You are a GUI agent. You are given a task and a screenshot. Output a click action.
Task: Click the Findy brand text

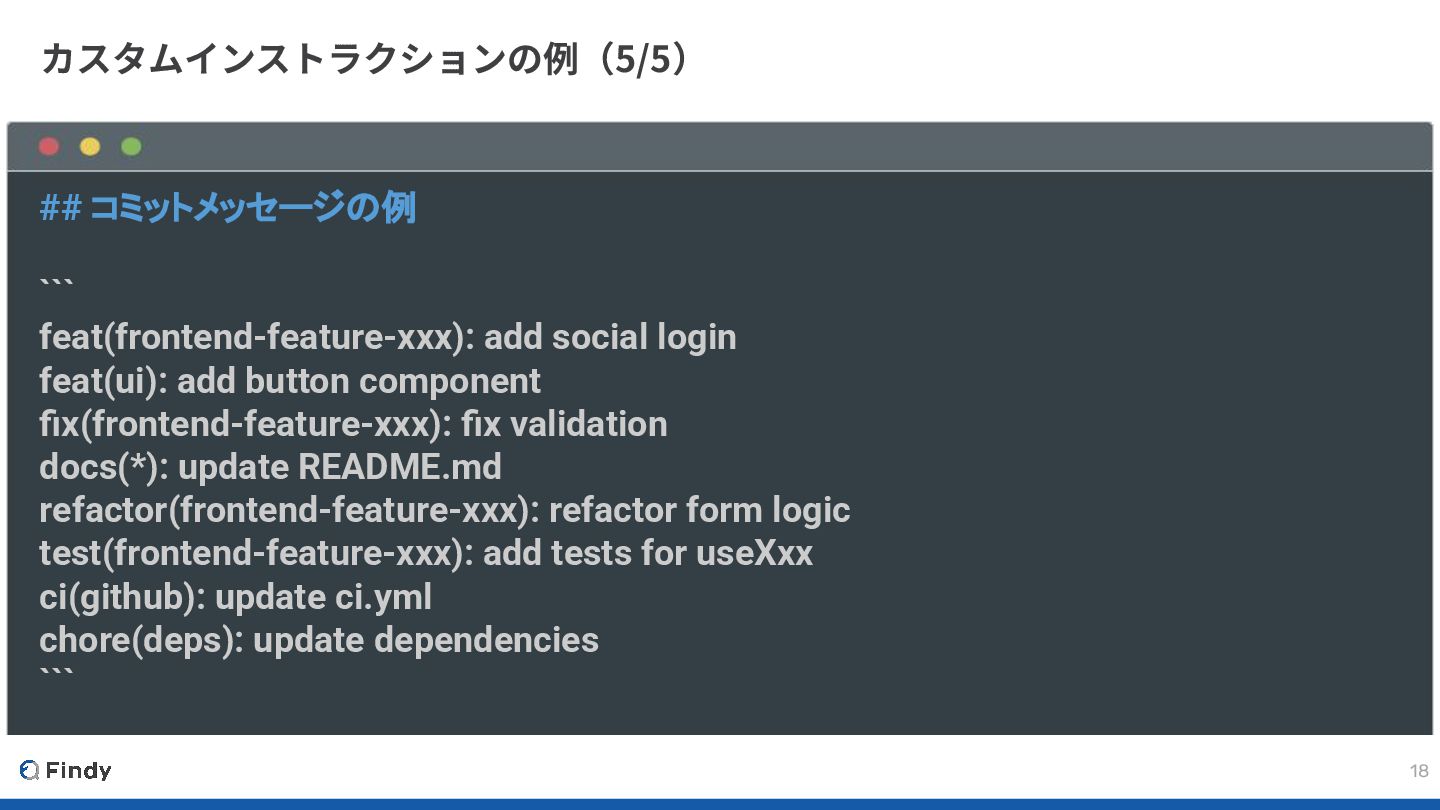pyautogui.click(x=78, y=770)
